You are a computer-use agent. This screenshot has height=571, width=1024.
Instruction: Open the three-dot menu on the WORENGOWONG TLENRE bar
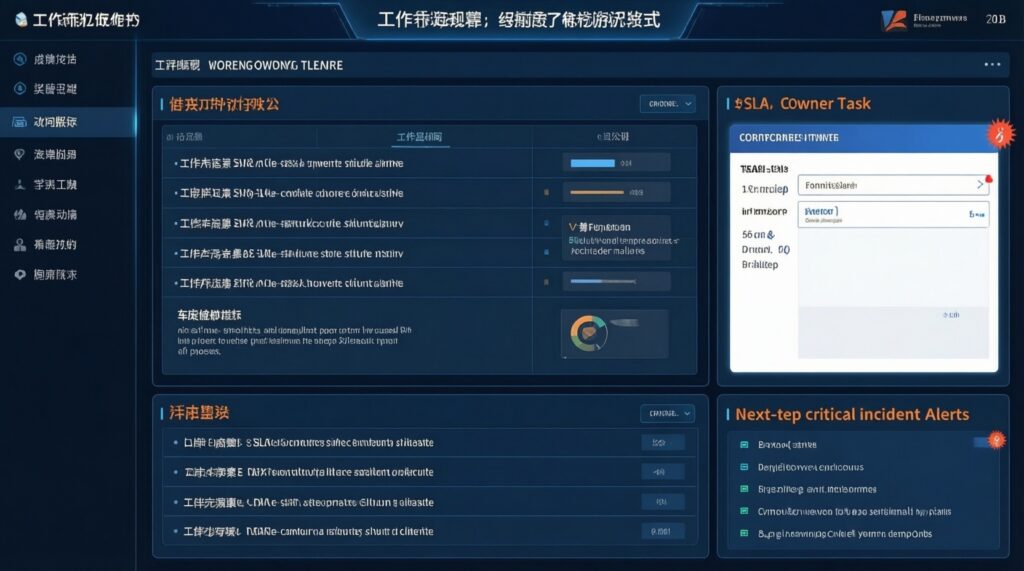click(x=992, y=65)
